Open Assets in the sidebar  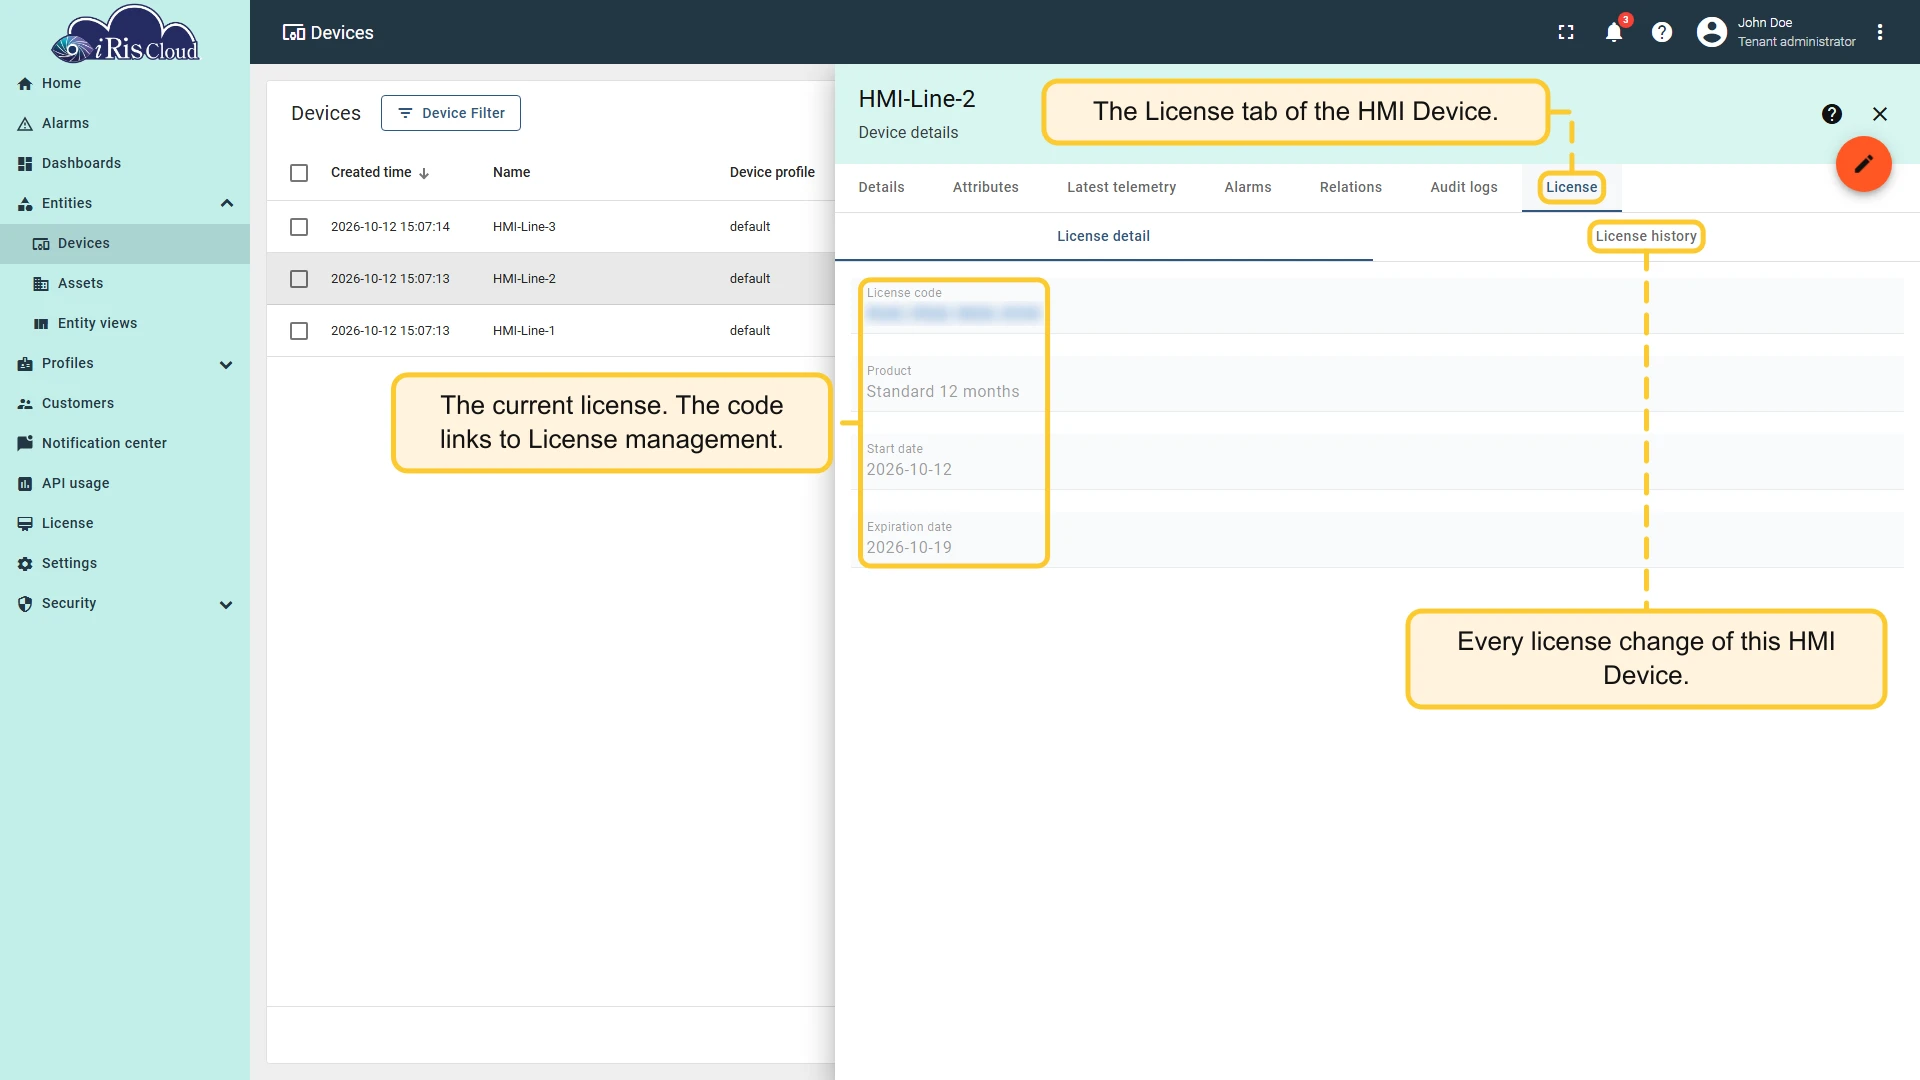(125, 283)
